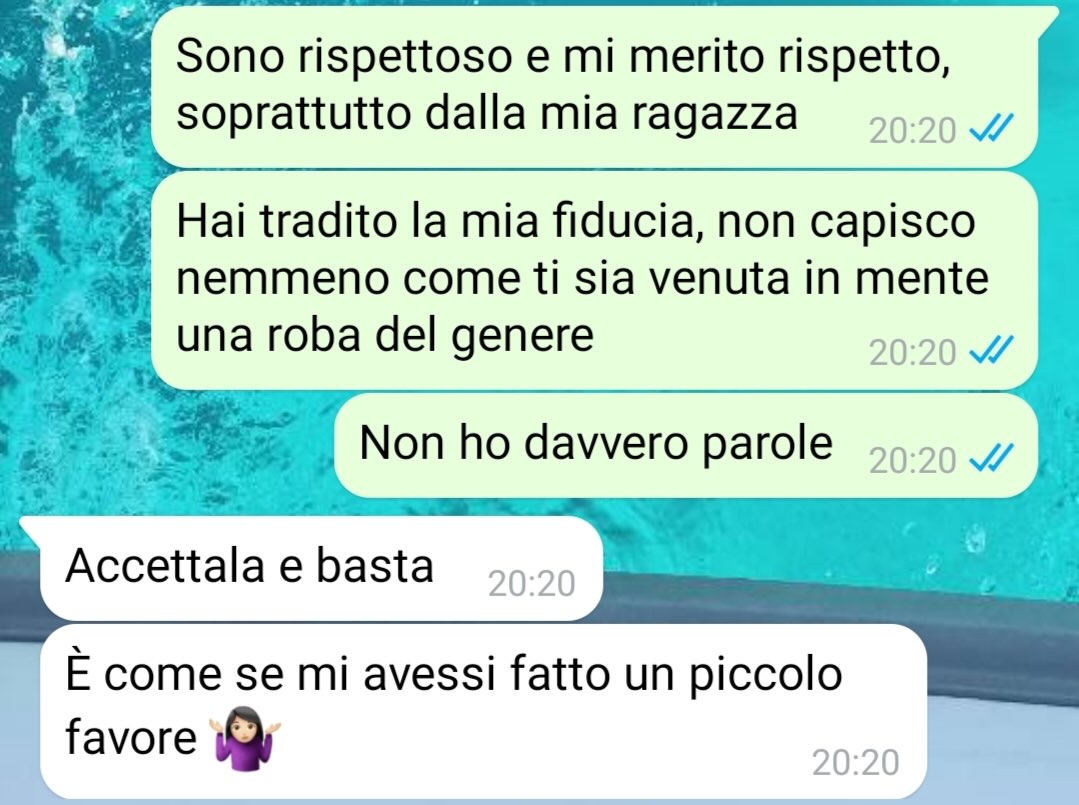Click the tail of the 'Accettala e basta' bubble
The height and width of the screenshot is (805, 1079).
pos(31,527)
